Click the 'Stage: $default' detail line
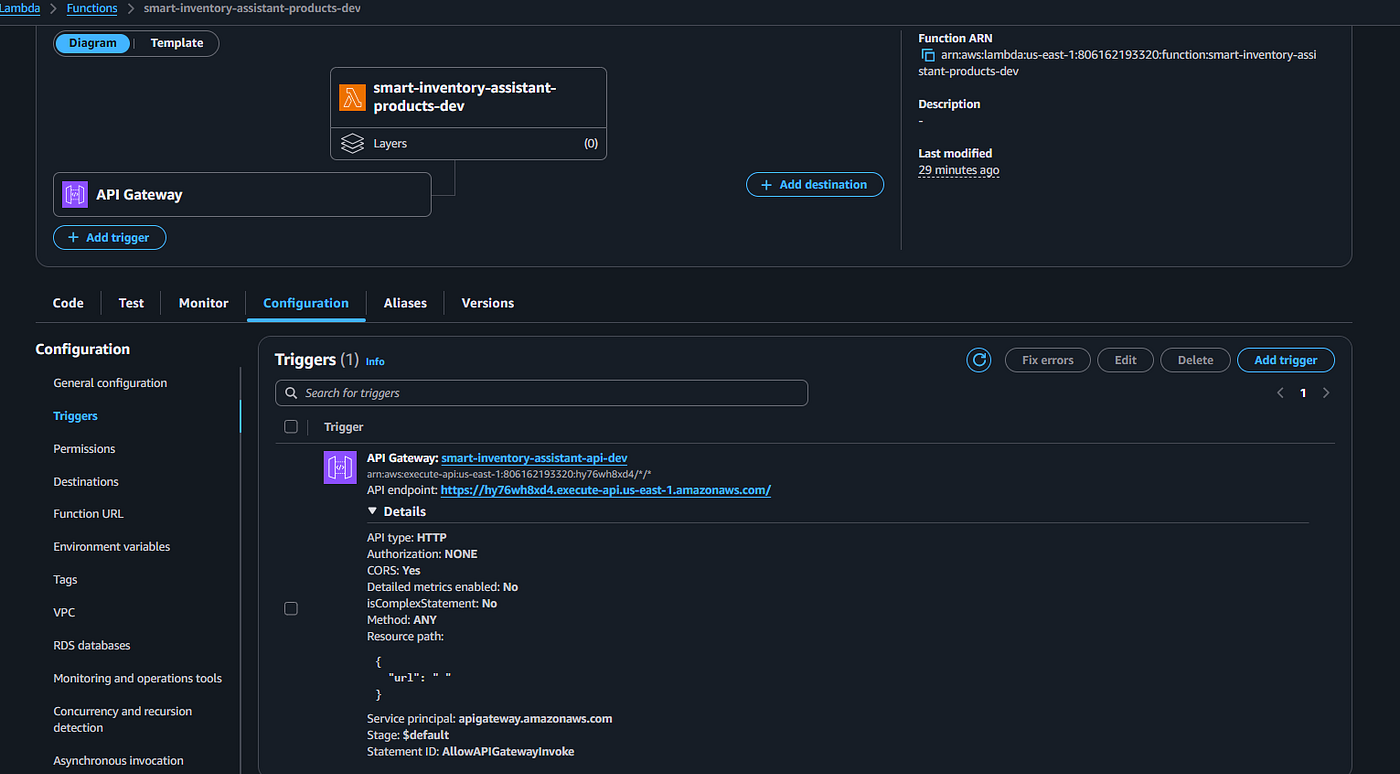Viewport: 1400px width, 774px height. (407, 734)
